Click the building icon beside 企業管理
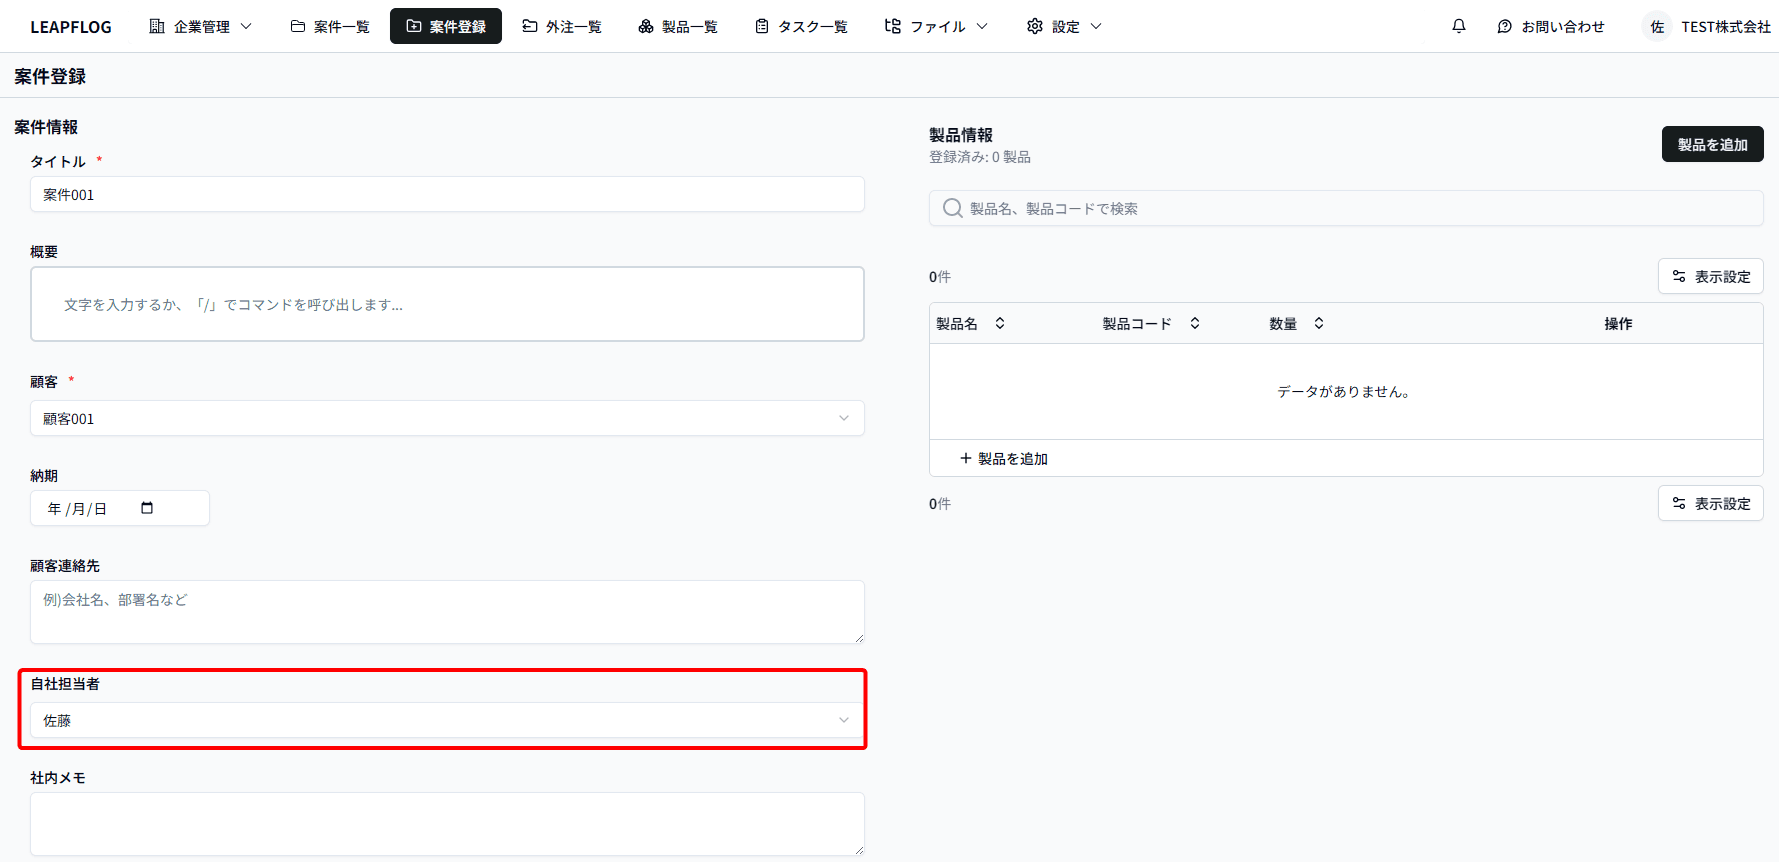Image resolution: width=1779 pixels, height=862 pixels. tap(157, 26)
